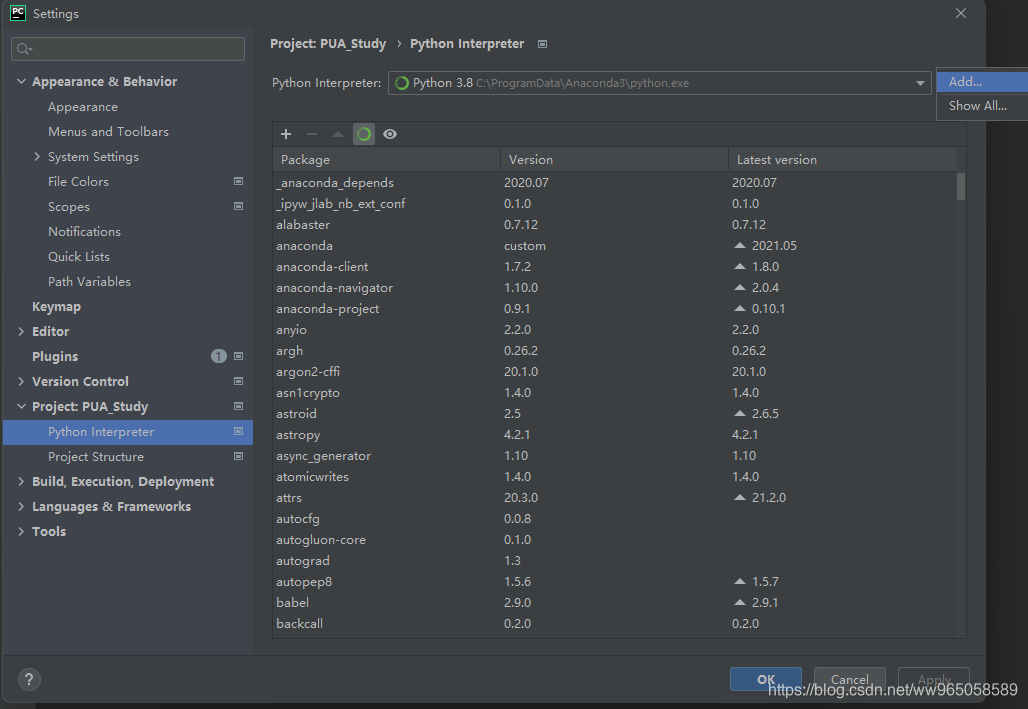Click the project-level icon beside Scopes
The width and height of the screenshot is (1028, 709).
239,206
